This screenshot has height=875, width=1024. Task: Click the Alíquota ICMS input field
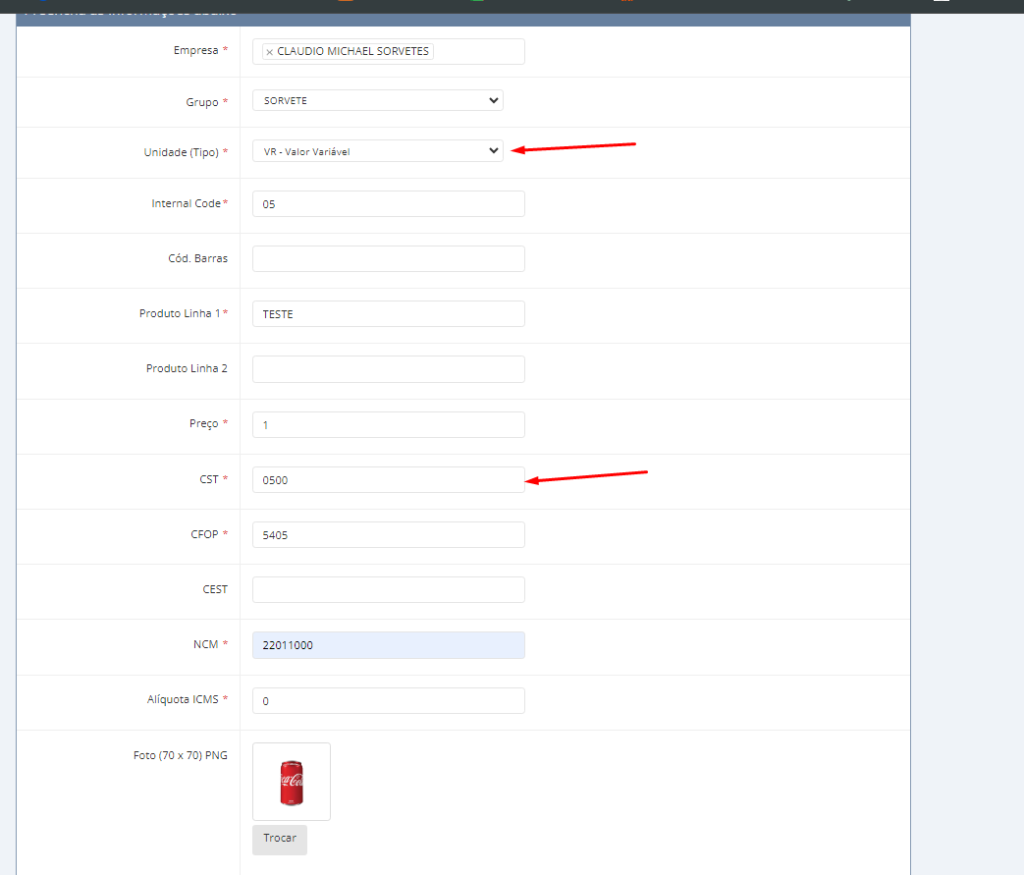pyautogui.click(x=388, y=701)
